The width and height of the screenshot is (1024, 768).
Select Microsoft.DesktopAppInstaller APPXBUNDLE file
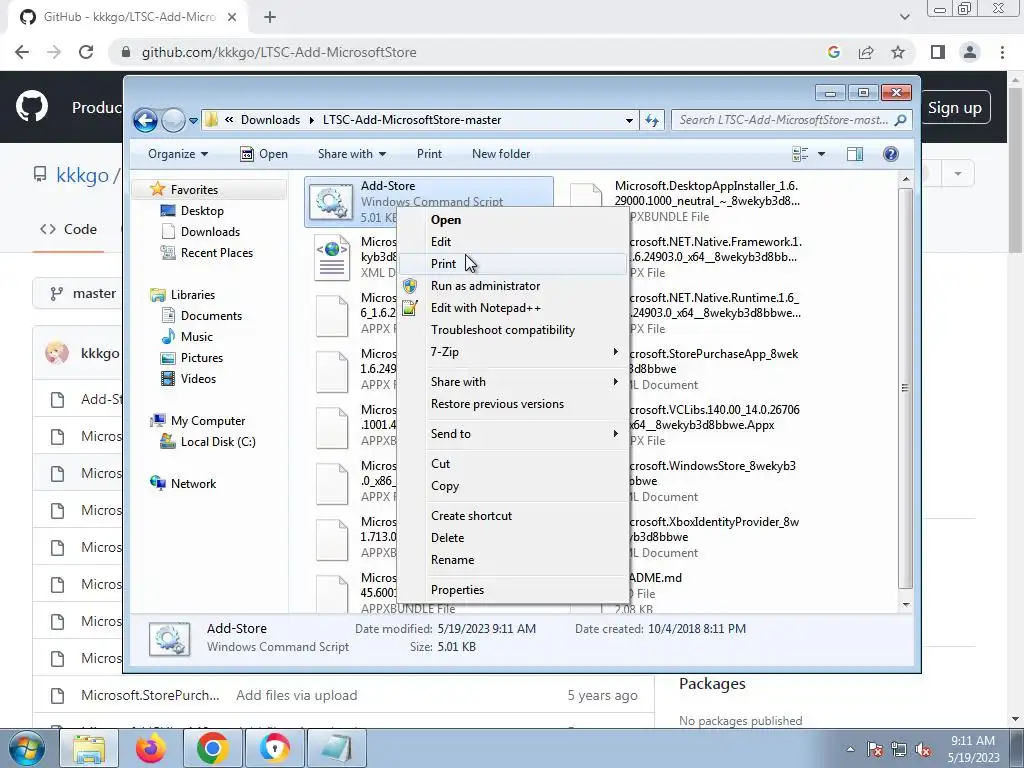(706, 193)
